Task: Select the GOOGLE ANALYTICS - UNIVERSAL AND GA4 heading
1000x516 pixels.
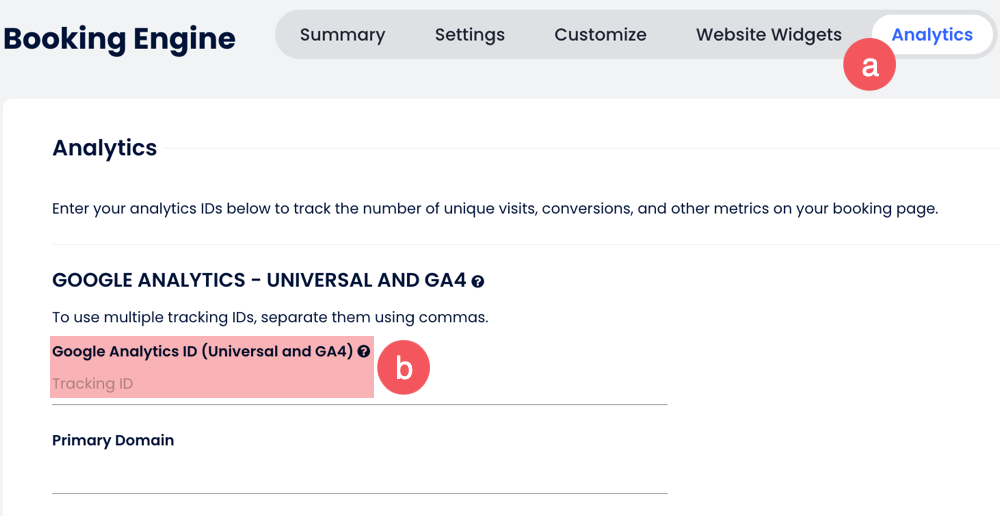Action: pyautogui.click(x=259, y=280)
